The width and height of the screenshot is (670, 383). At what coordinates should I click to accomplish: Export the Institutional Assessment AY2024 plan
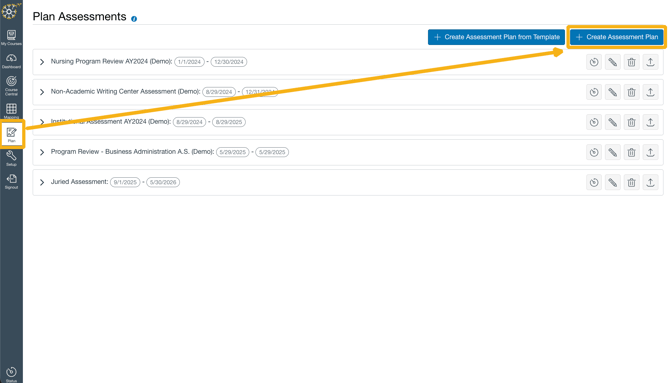click(650, 122)
